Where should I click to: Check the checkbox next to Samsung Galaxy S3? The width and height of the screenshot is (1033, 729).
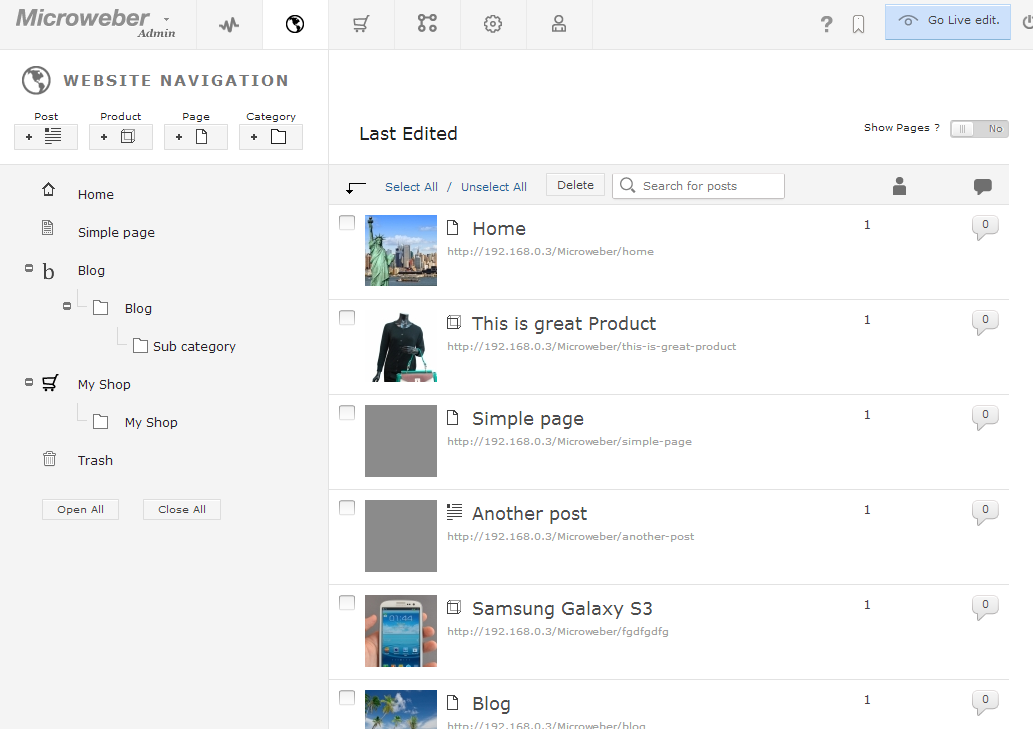[x=346, y=602]
